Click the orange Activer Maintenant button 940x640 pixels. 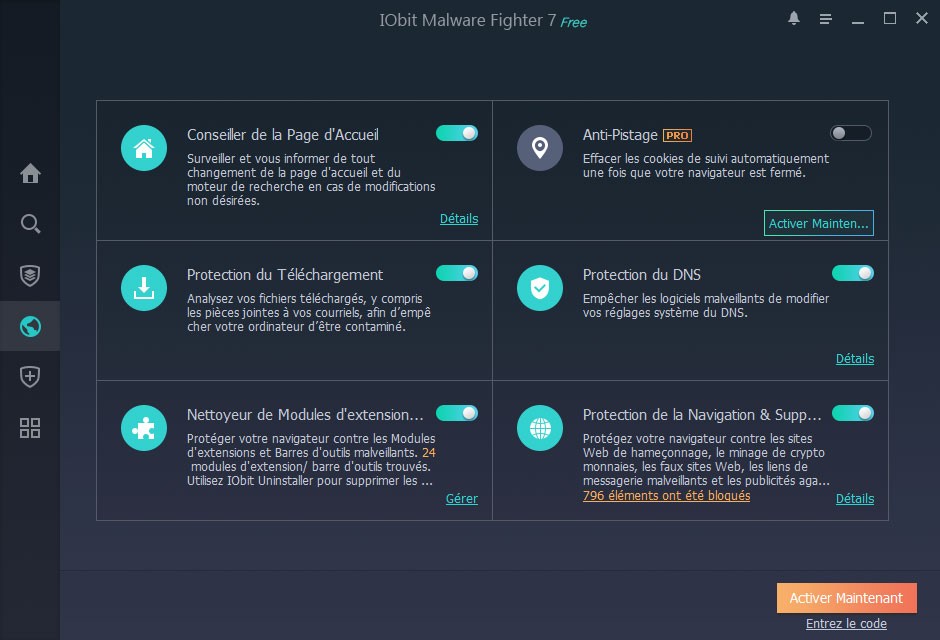tap(846, 598)
